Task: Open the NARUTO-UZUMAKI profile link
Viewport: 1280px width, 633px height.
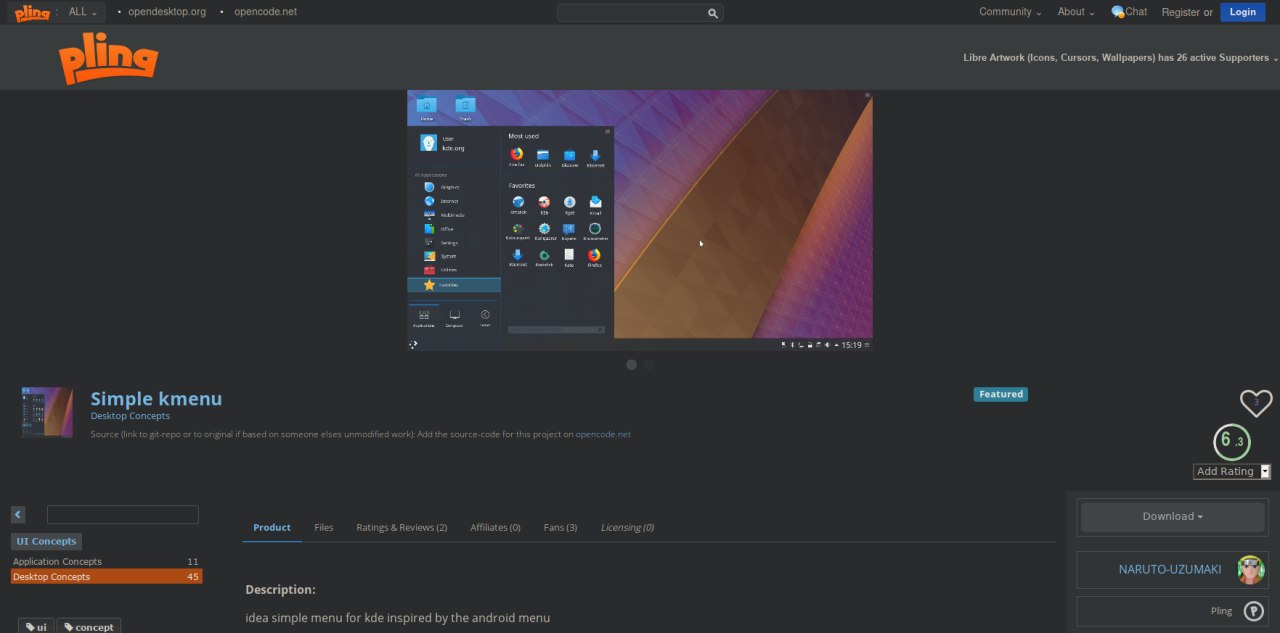Action: (1170, 569)
